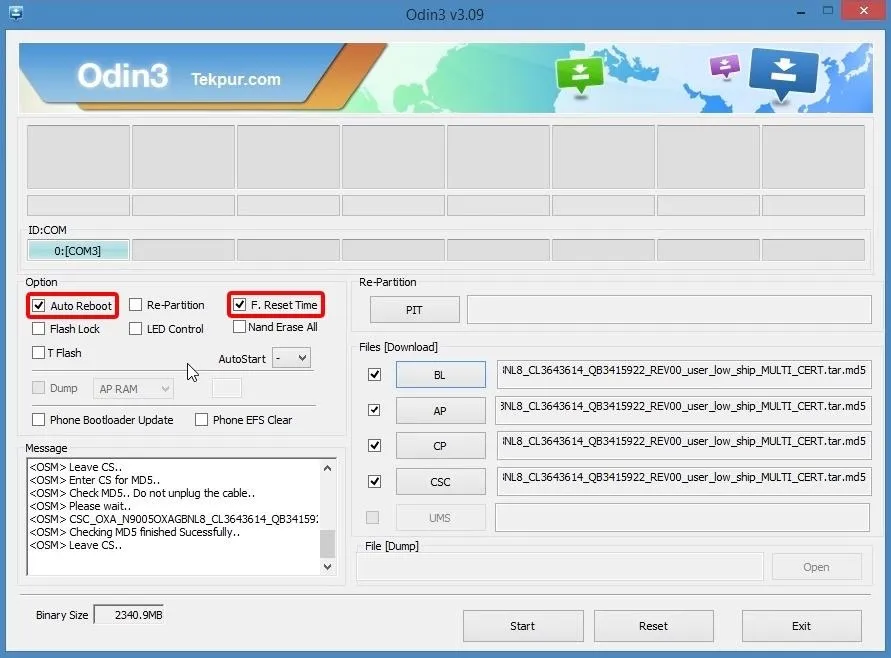Click the Message log scrollbar thumb

coord(327,543)
